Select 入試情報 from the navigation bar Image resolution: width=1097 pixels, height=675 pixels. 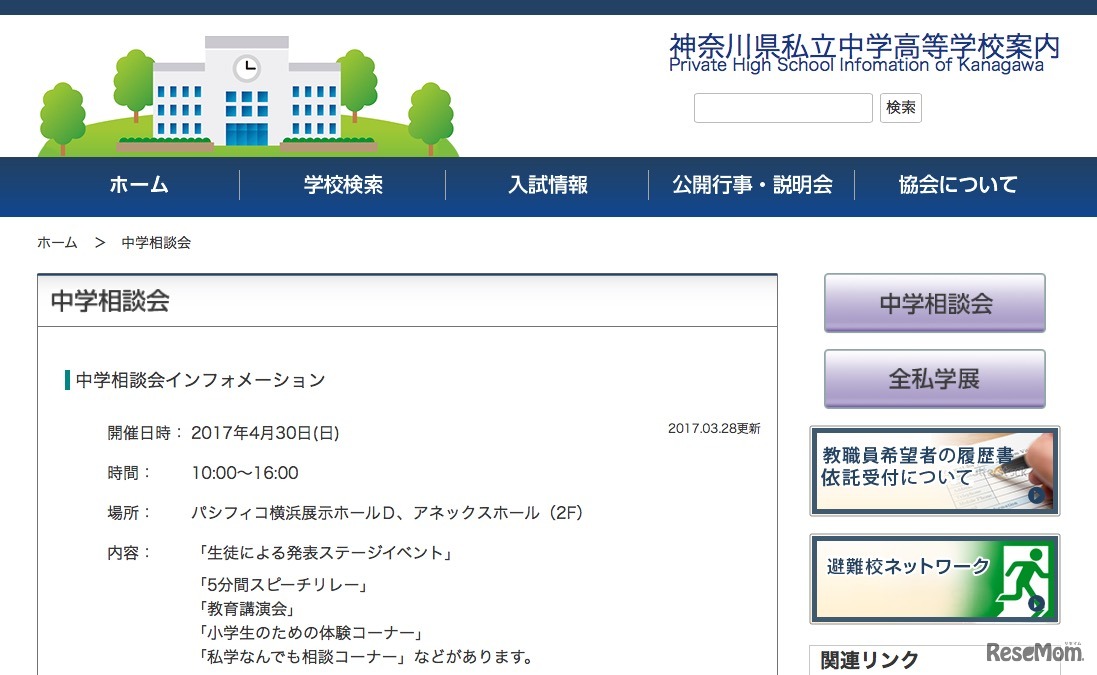point(548,186)
